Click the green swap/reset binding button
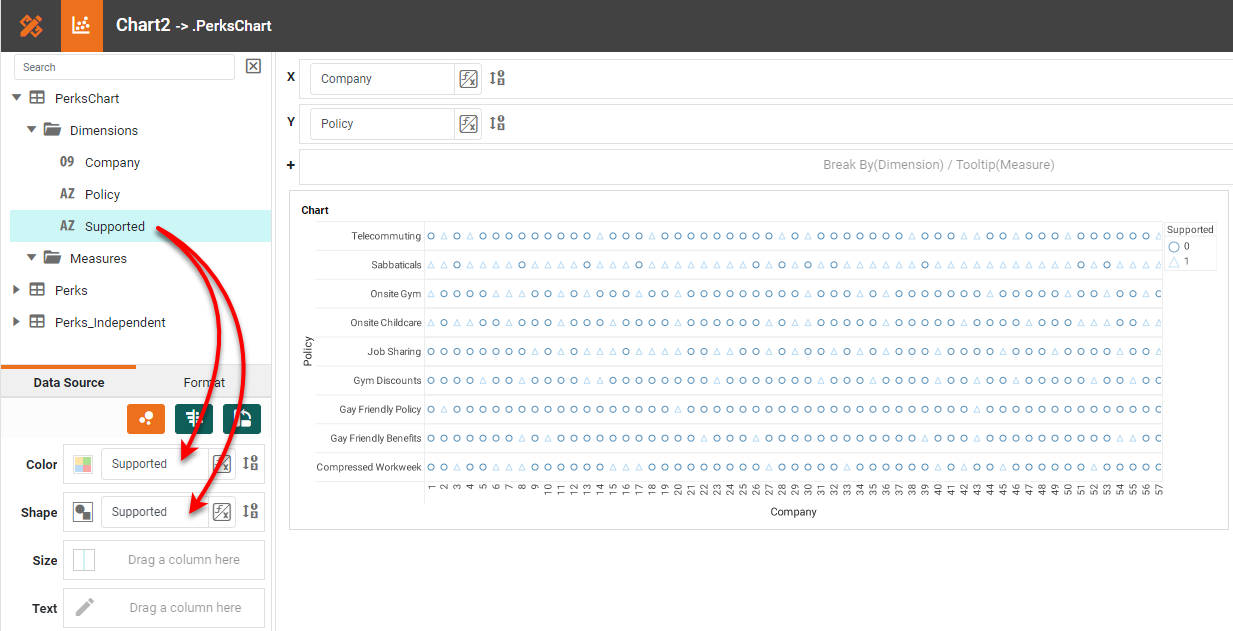This screenshot has width=1233, height=631. tap(242, 419)
